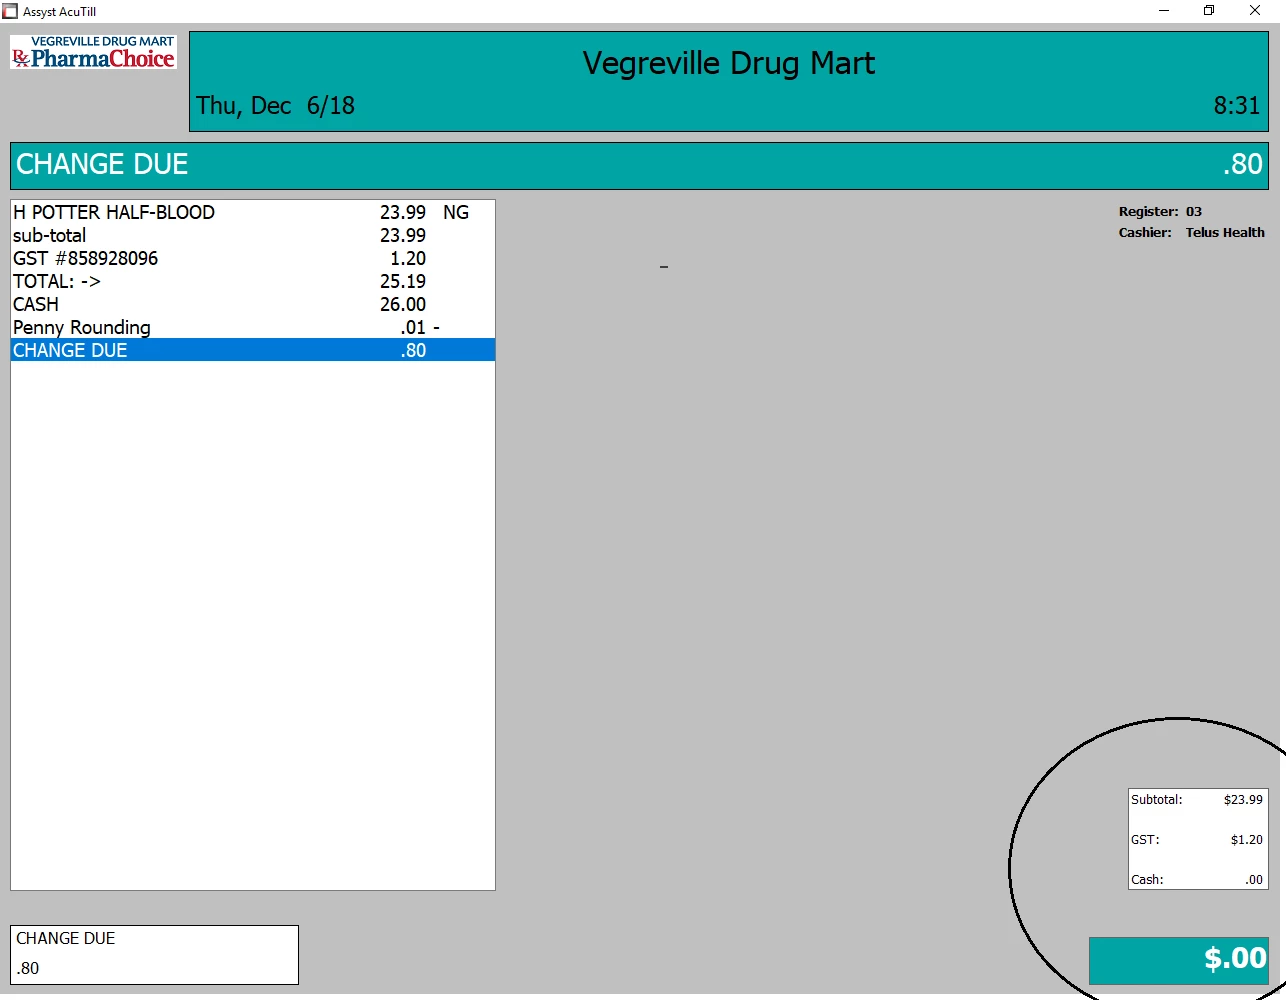1286x1000 pixels.
Task: Click the $.00 teal total box
Action: point(1179,960)
